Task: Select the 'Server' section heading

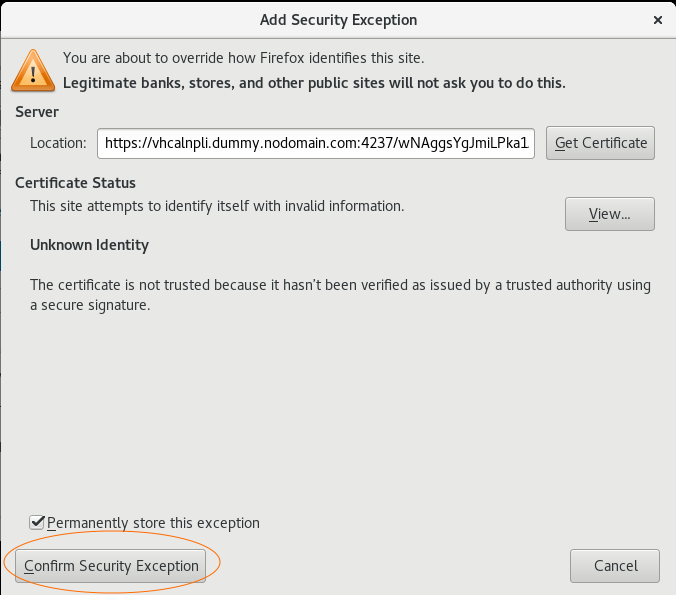Action: click(37, 112)
